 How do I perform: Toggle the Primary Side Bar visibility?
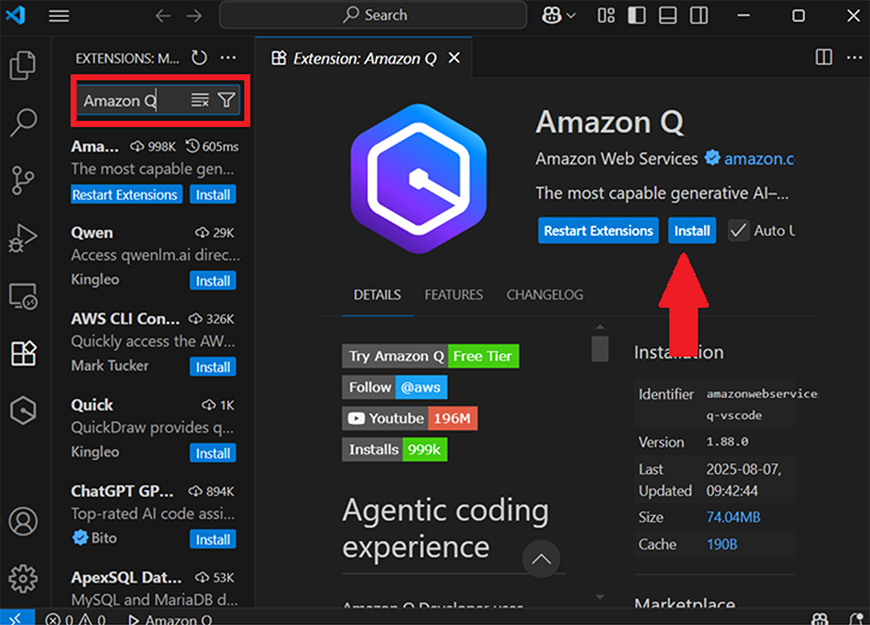coord(636,15)
